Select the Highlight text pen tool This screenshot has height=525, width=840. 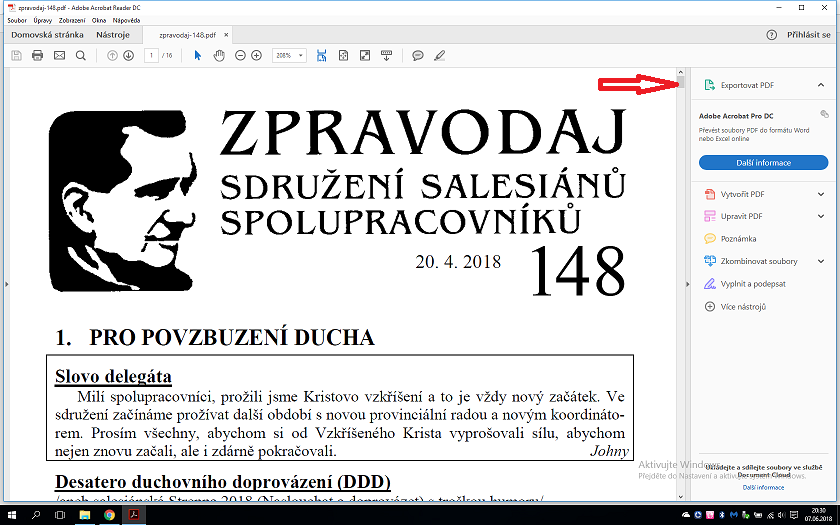tap(439, 55)
